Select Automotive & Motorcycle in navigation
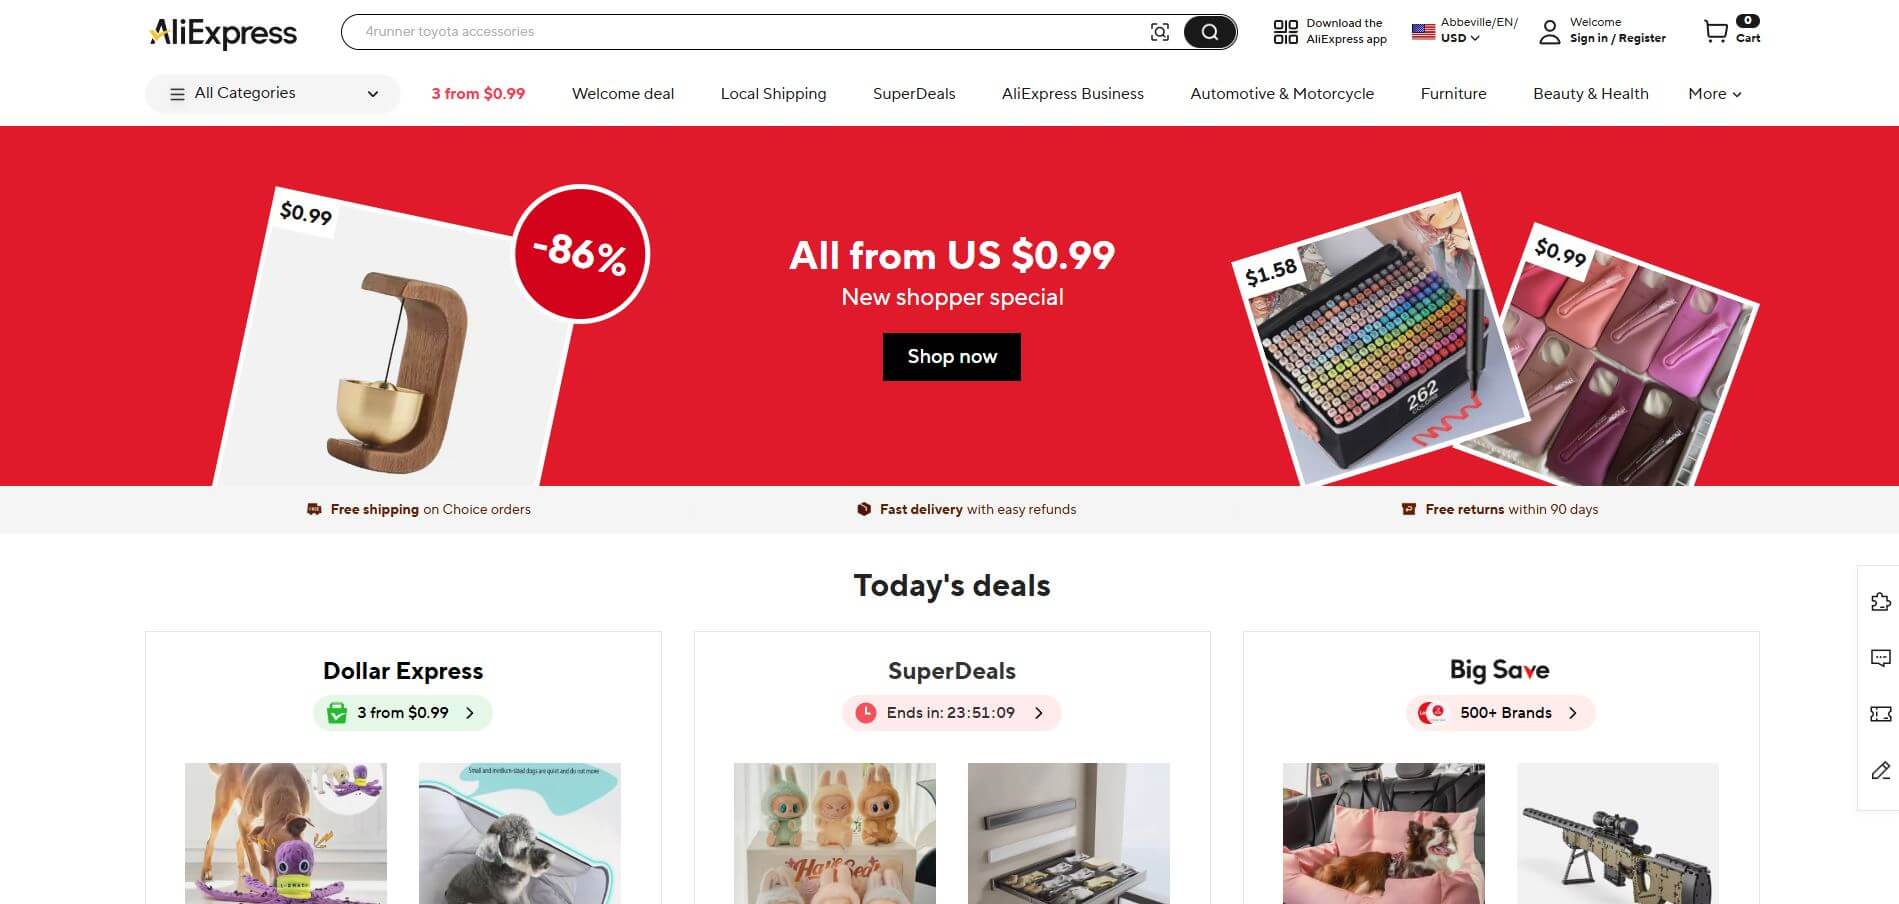 pyautogui.click(x=1282, y=94)
